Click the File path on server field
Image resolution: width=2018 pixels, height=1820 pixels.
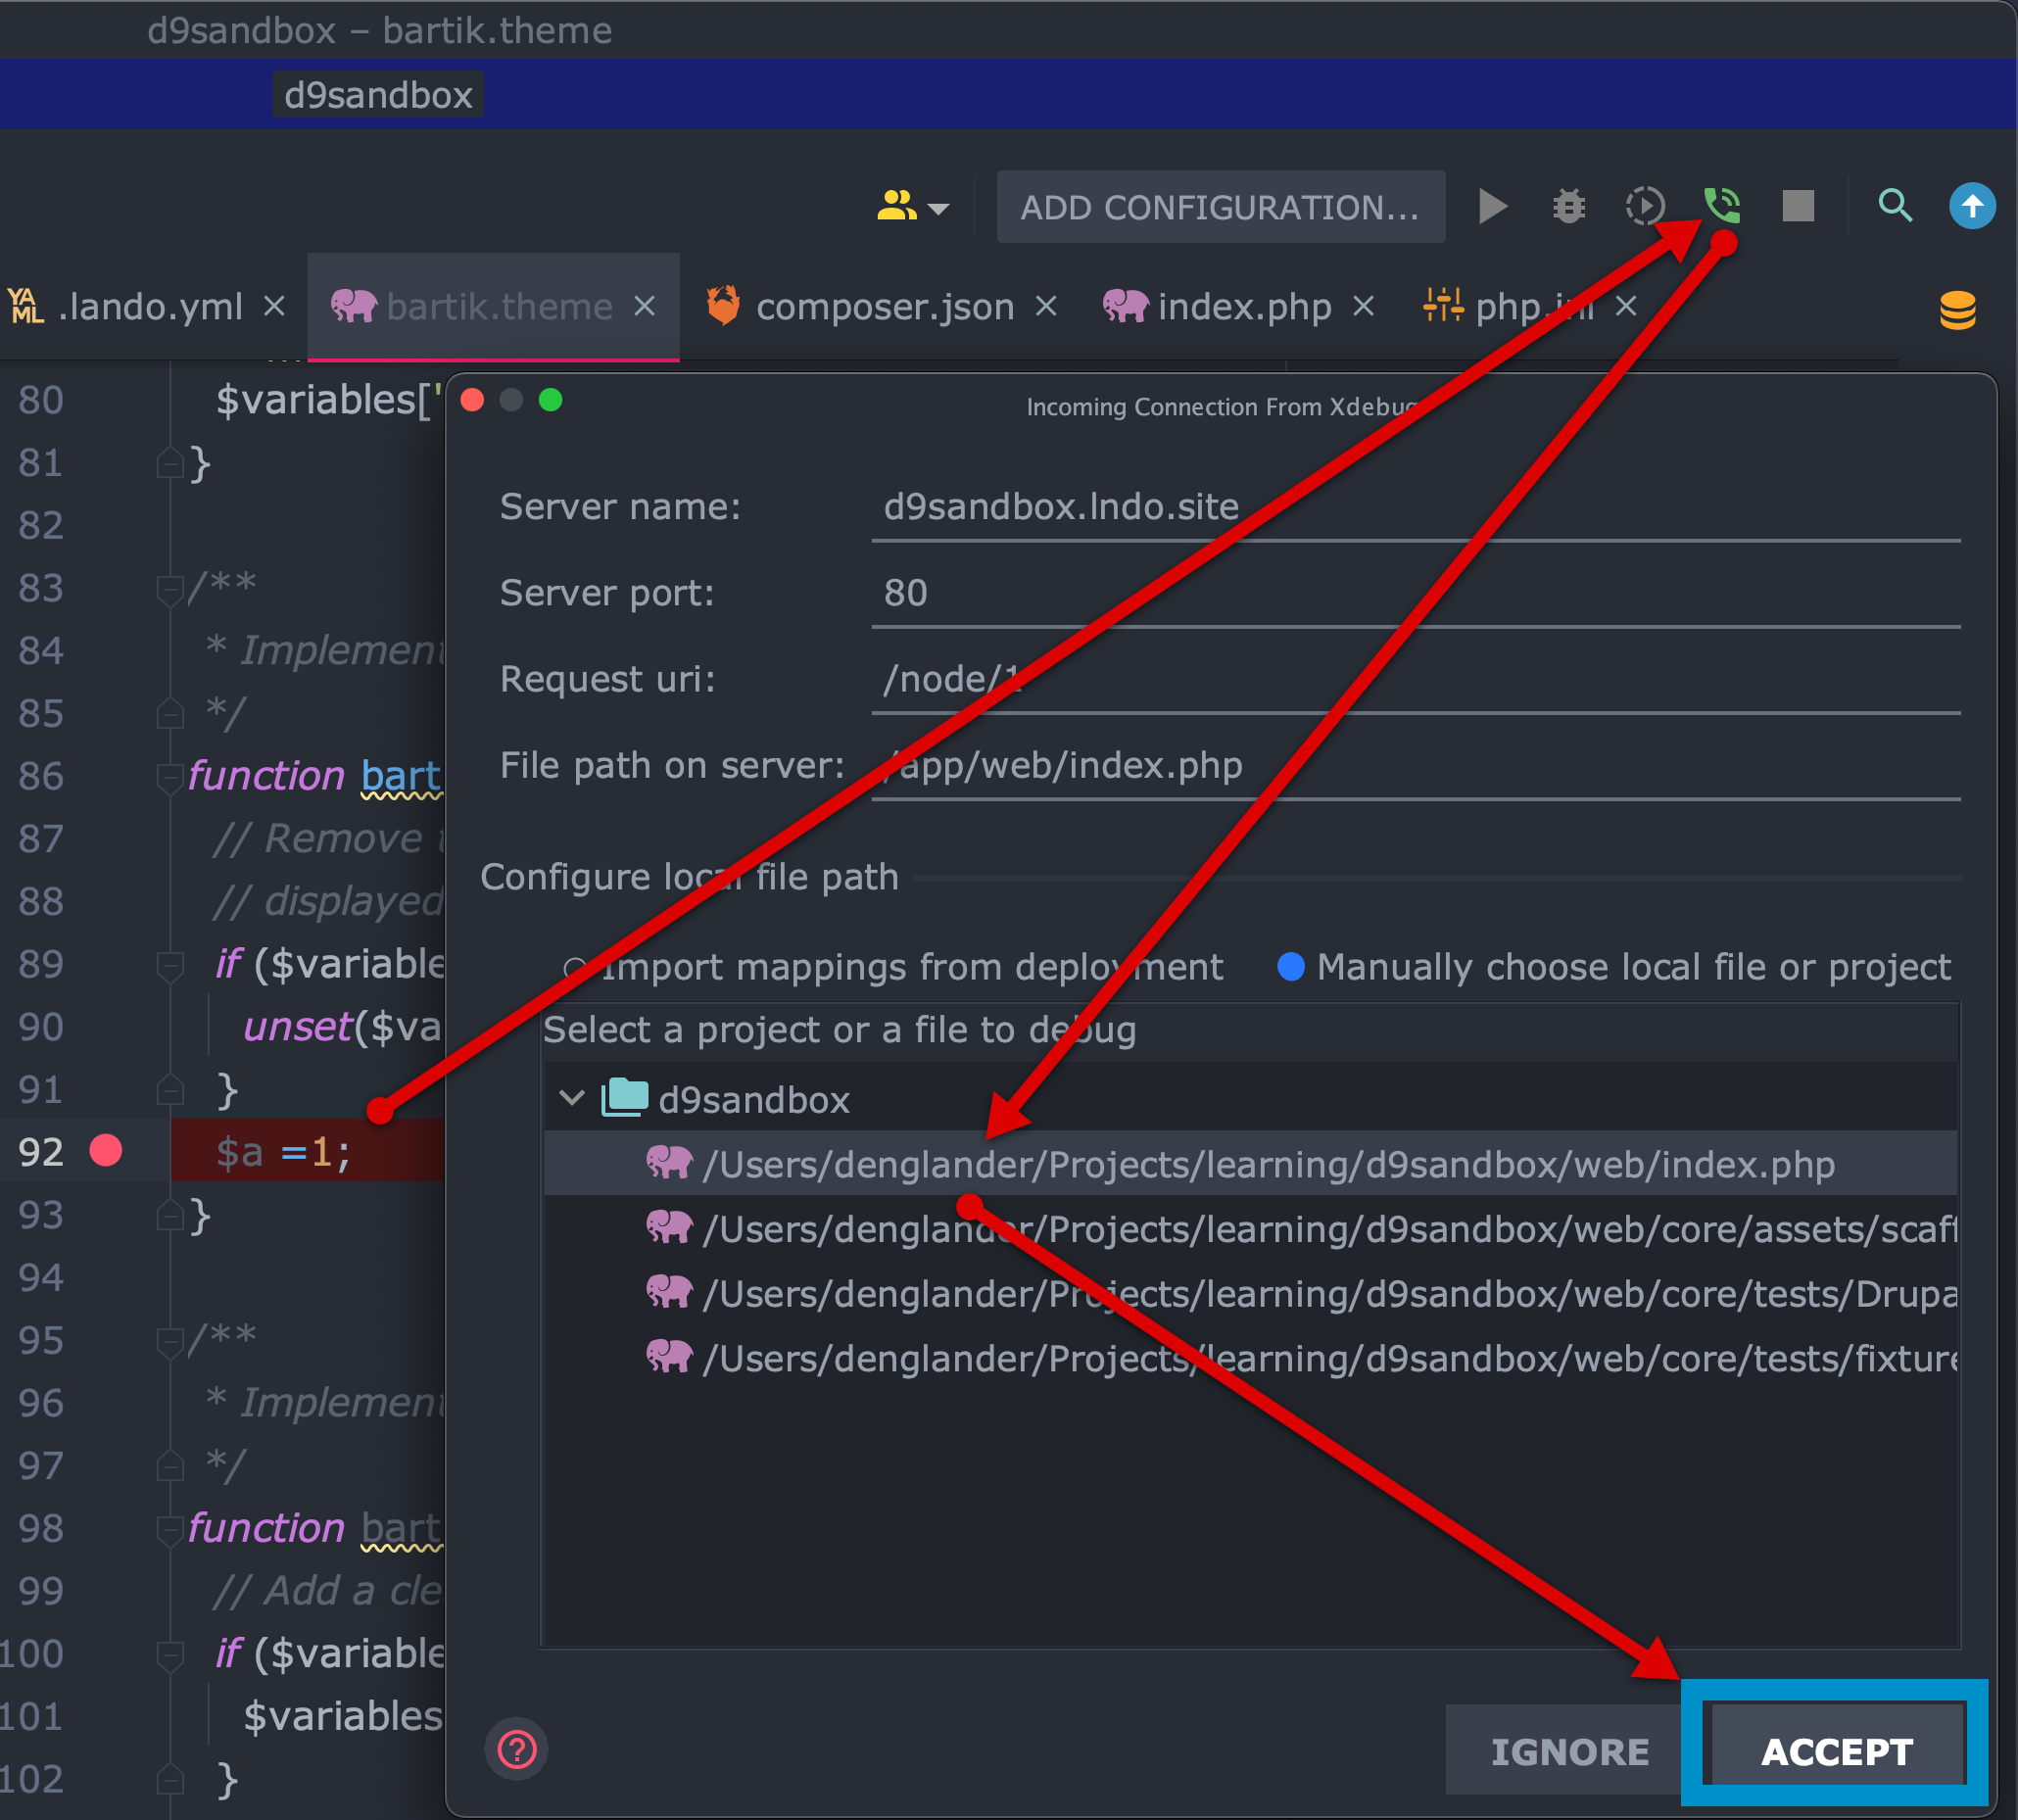point(1416,766)
